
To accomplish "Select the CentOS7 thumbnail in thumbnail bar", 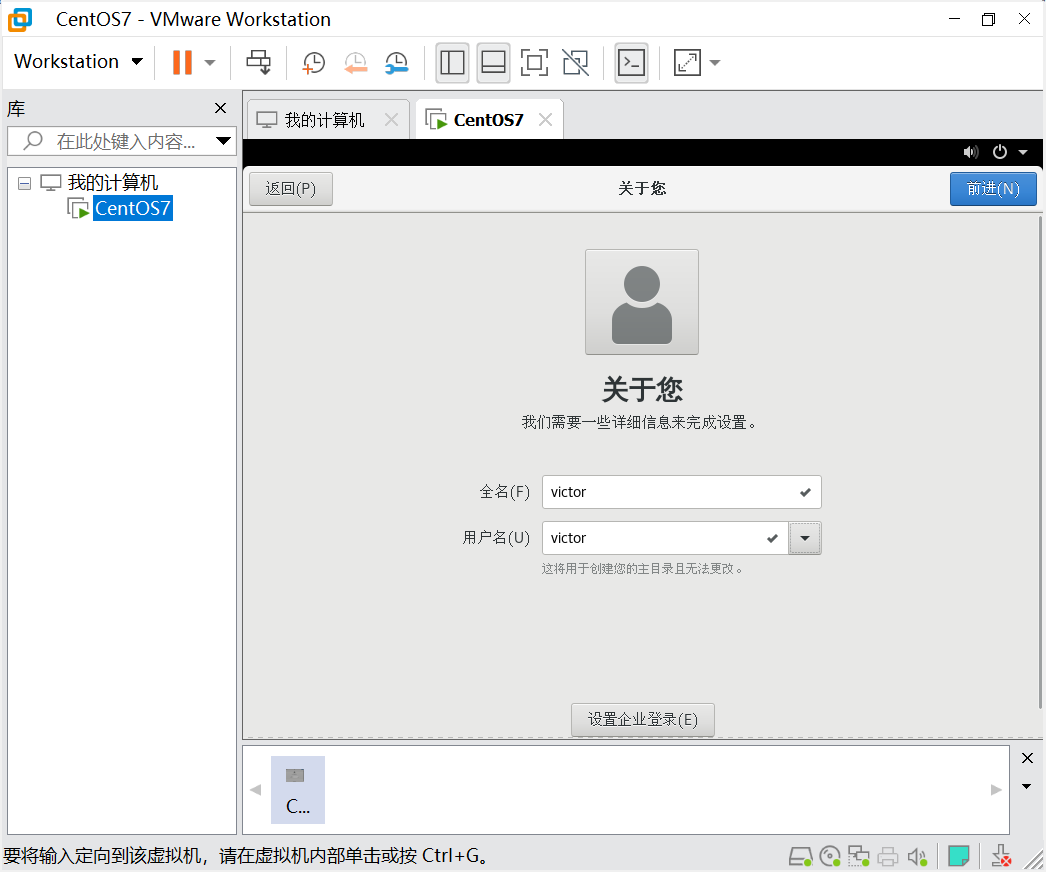I will [298, 789].
